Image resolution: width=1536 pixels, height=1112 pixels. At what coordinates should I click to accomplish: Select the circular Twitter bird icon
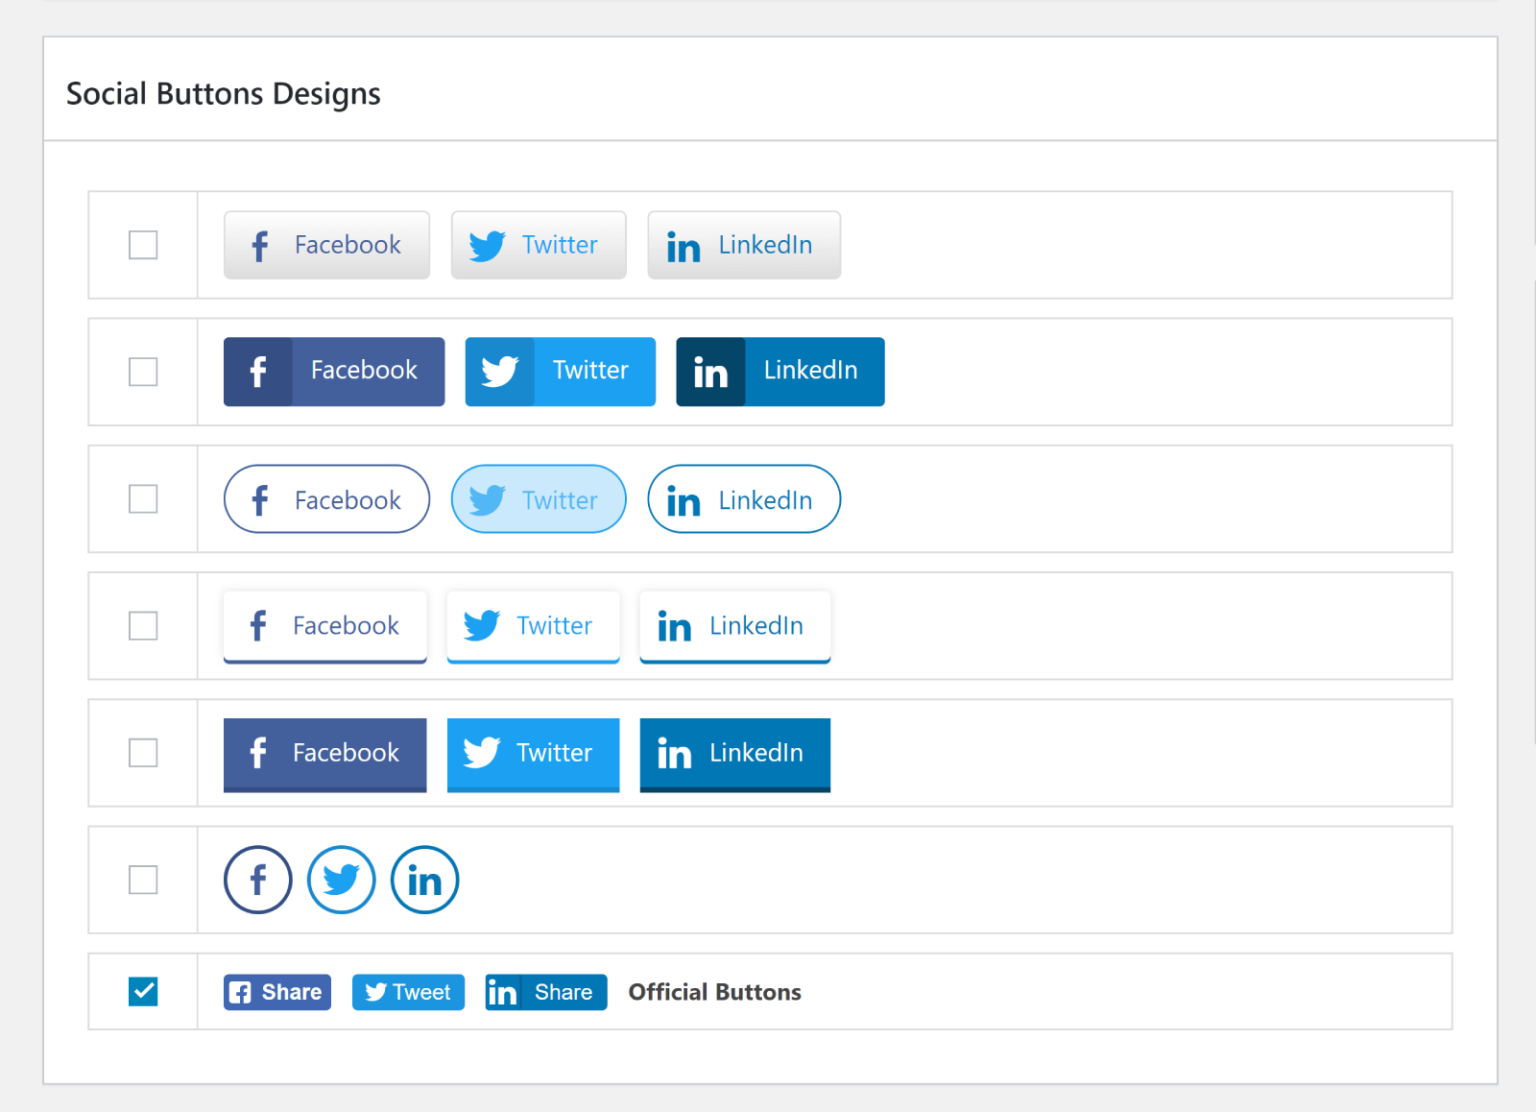click(x=341, y=879)
